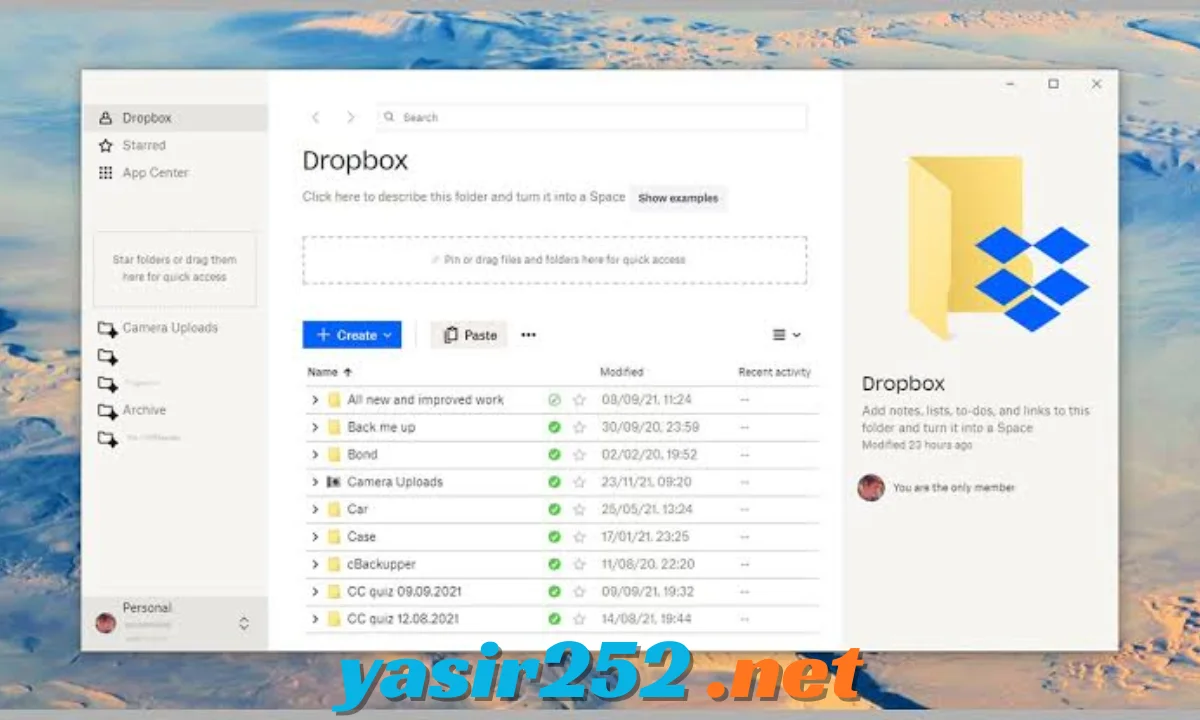Star the Back me up folder
The width and height of the screenshot is (1200, 720).
point(579,427)
